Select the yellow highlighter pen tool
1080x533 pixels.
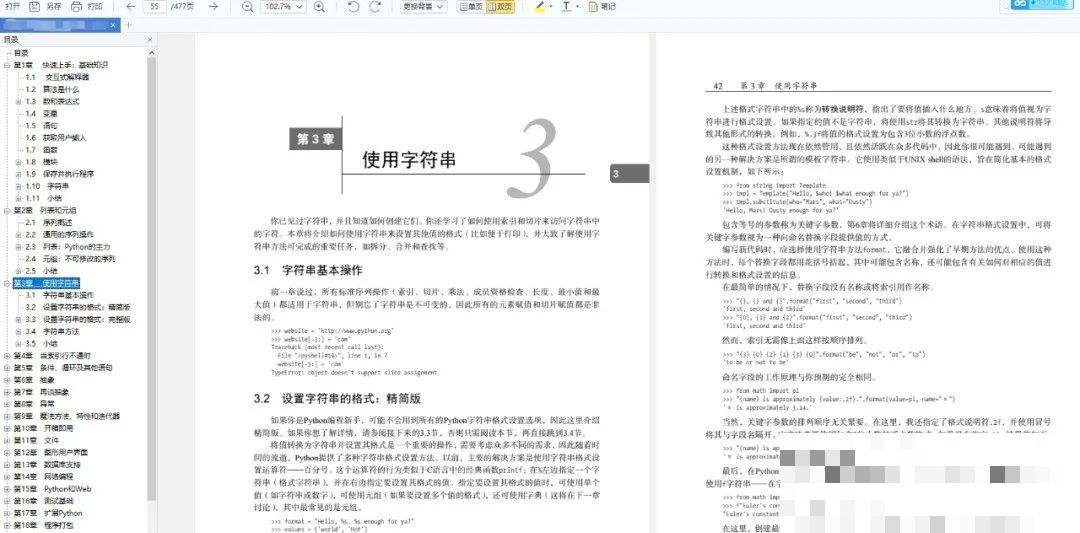click(x=540, y=6)
